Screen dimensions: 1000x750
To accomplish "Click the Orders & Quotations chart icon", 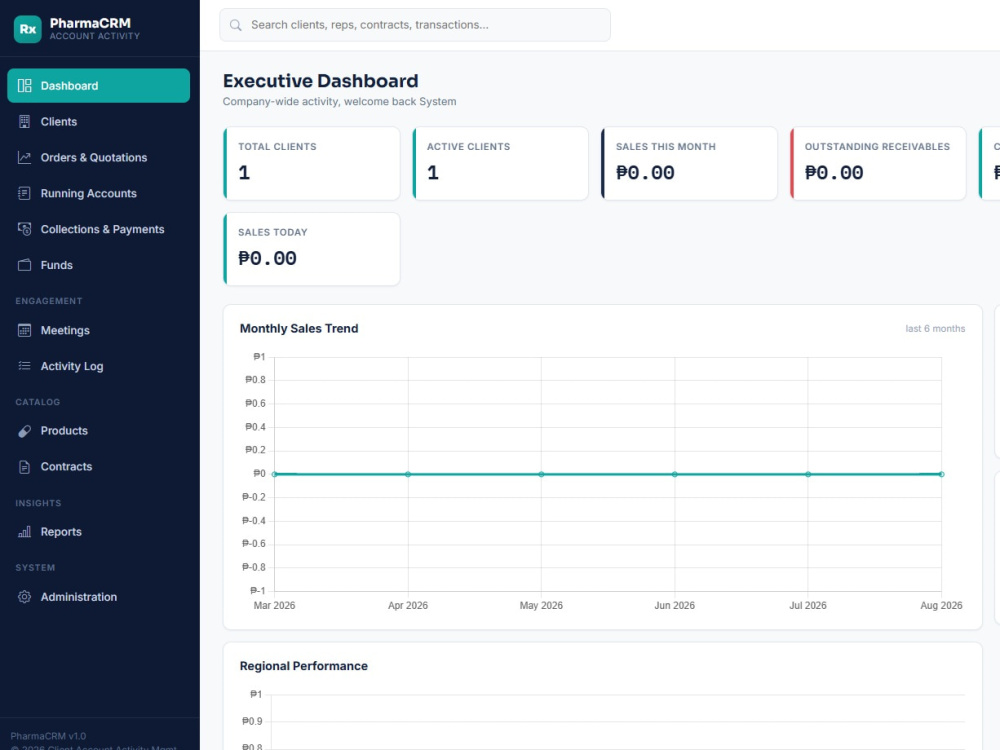I will (x=24, y=158).
